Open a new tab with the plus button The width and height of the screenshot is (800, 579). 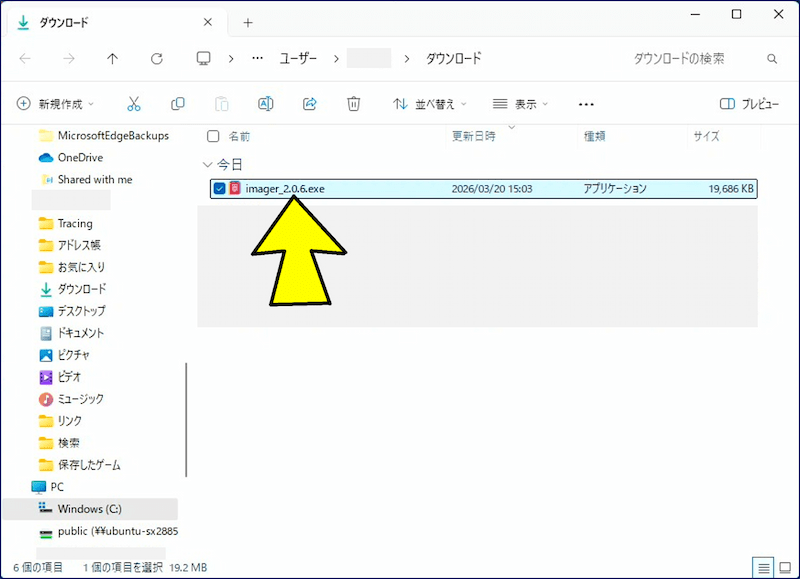click(x=248, y=21)
